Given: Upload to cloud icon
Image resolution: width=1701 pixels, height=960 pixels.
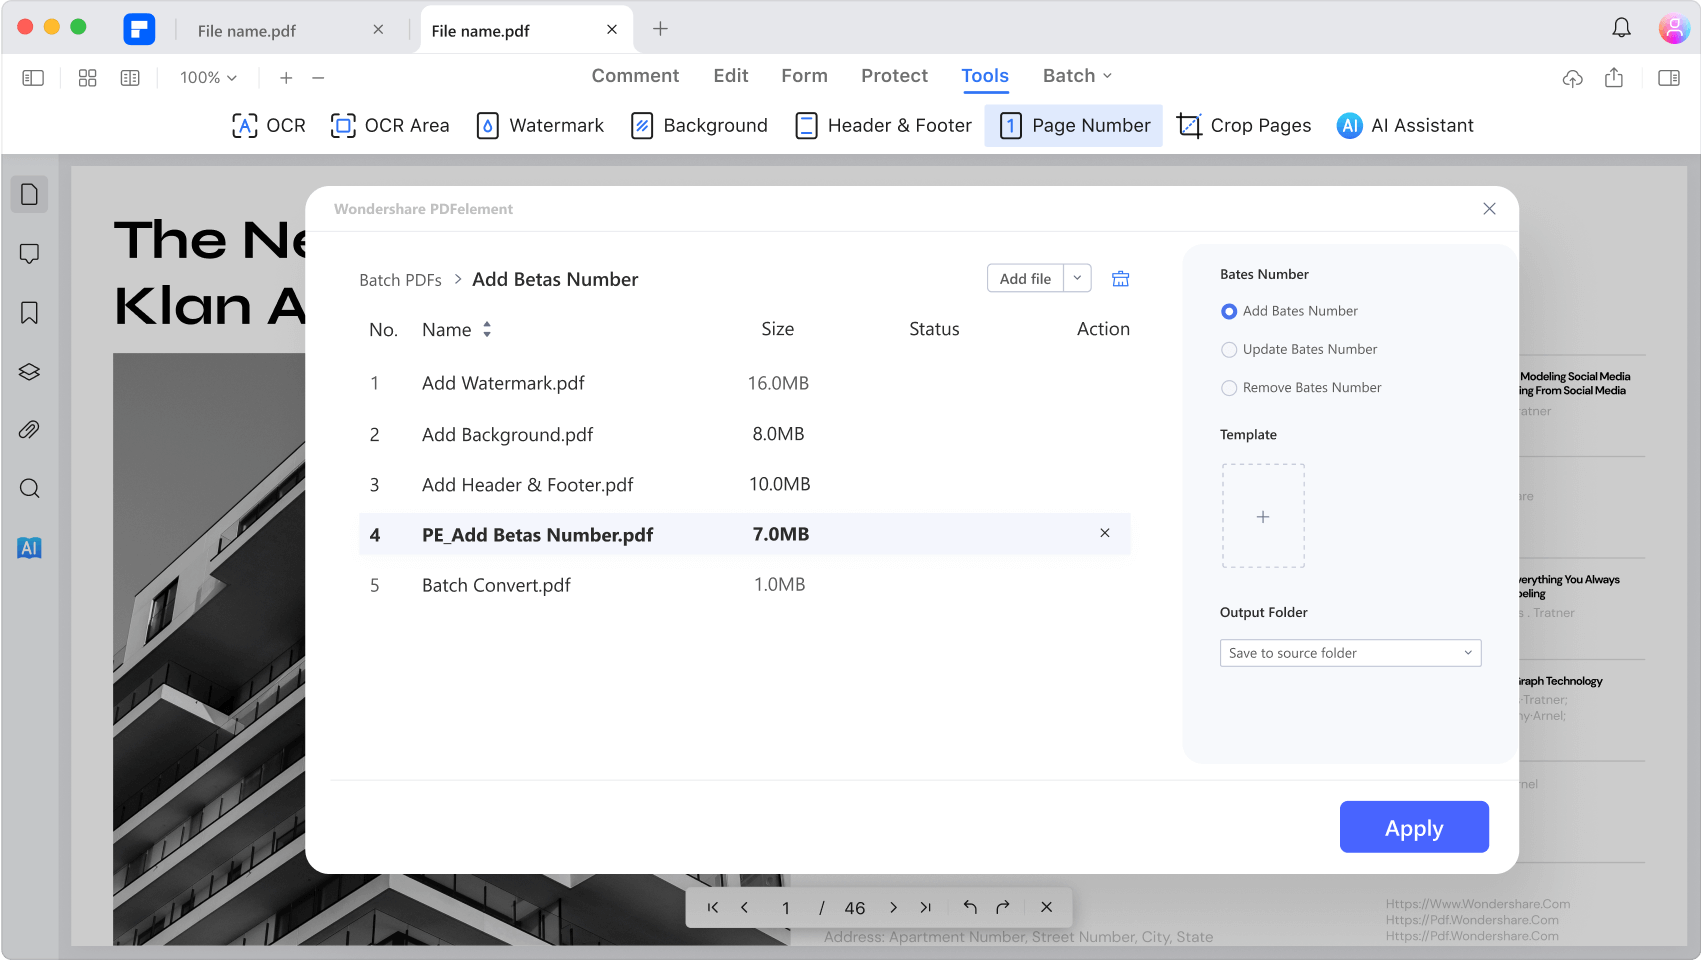Looking at the screenshot, I should tap(1573, 78).
